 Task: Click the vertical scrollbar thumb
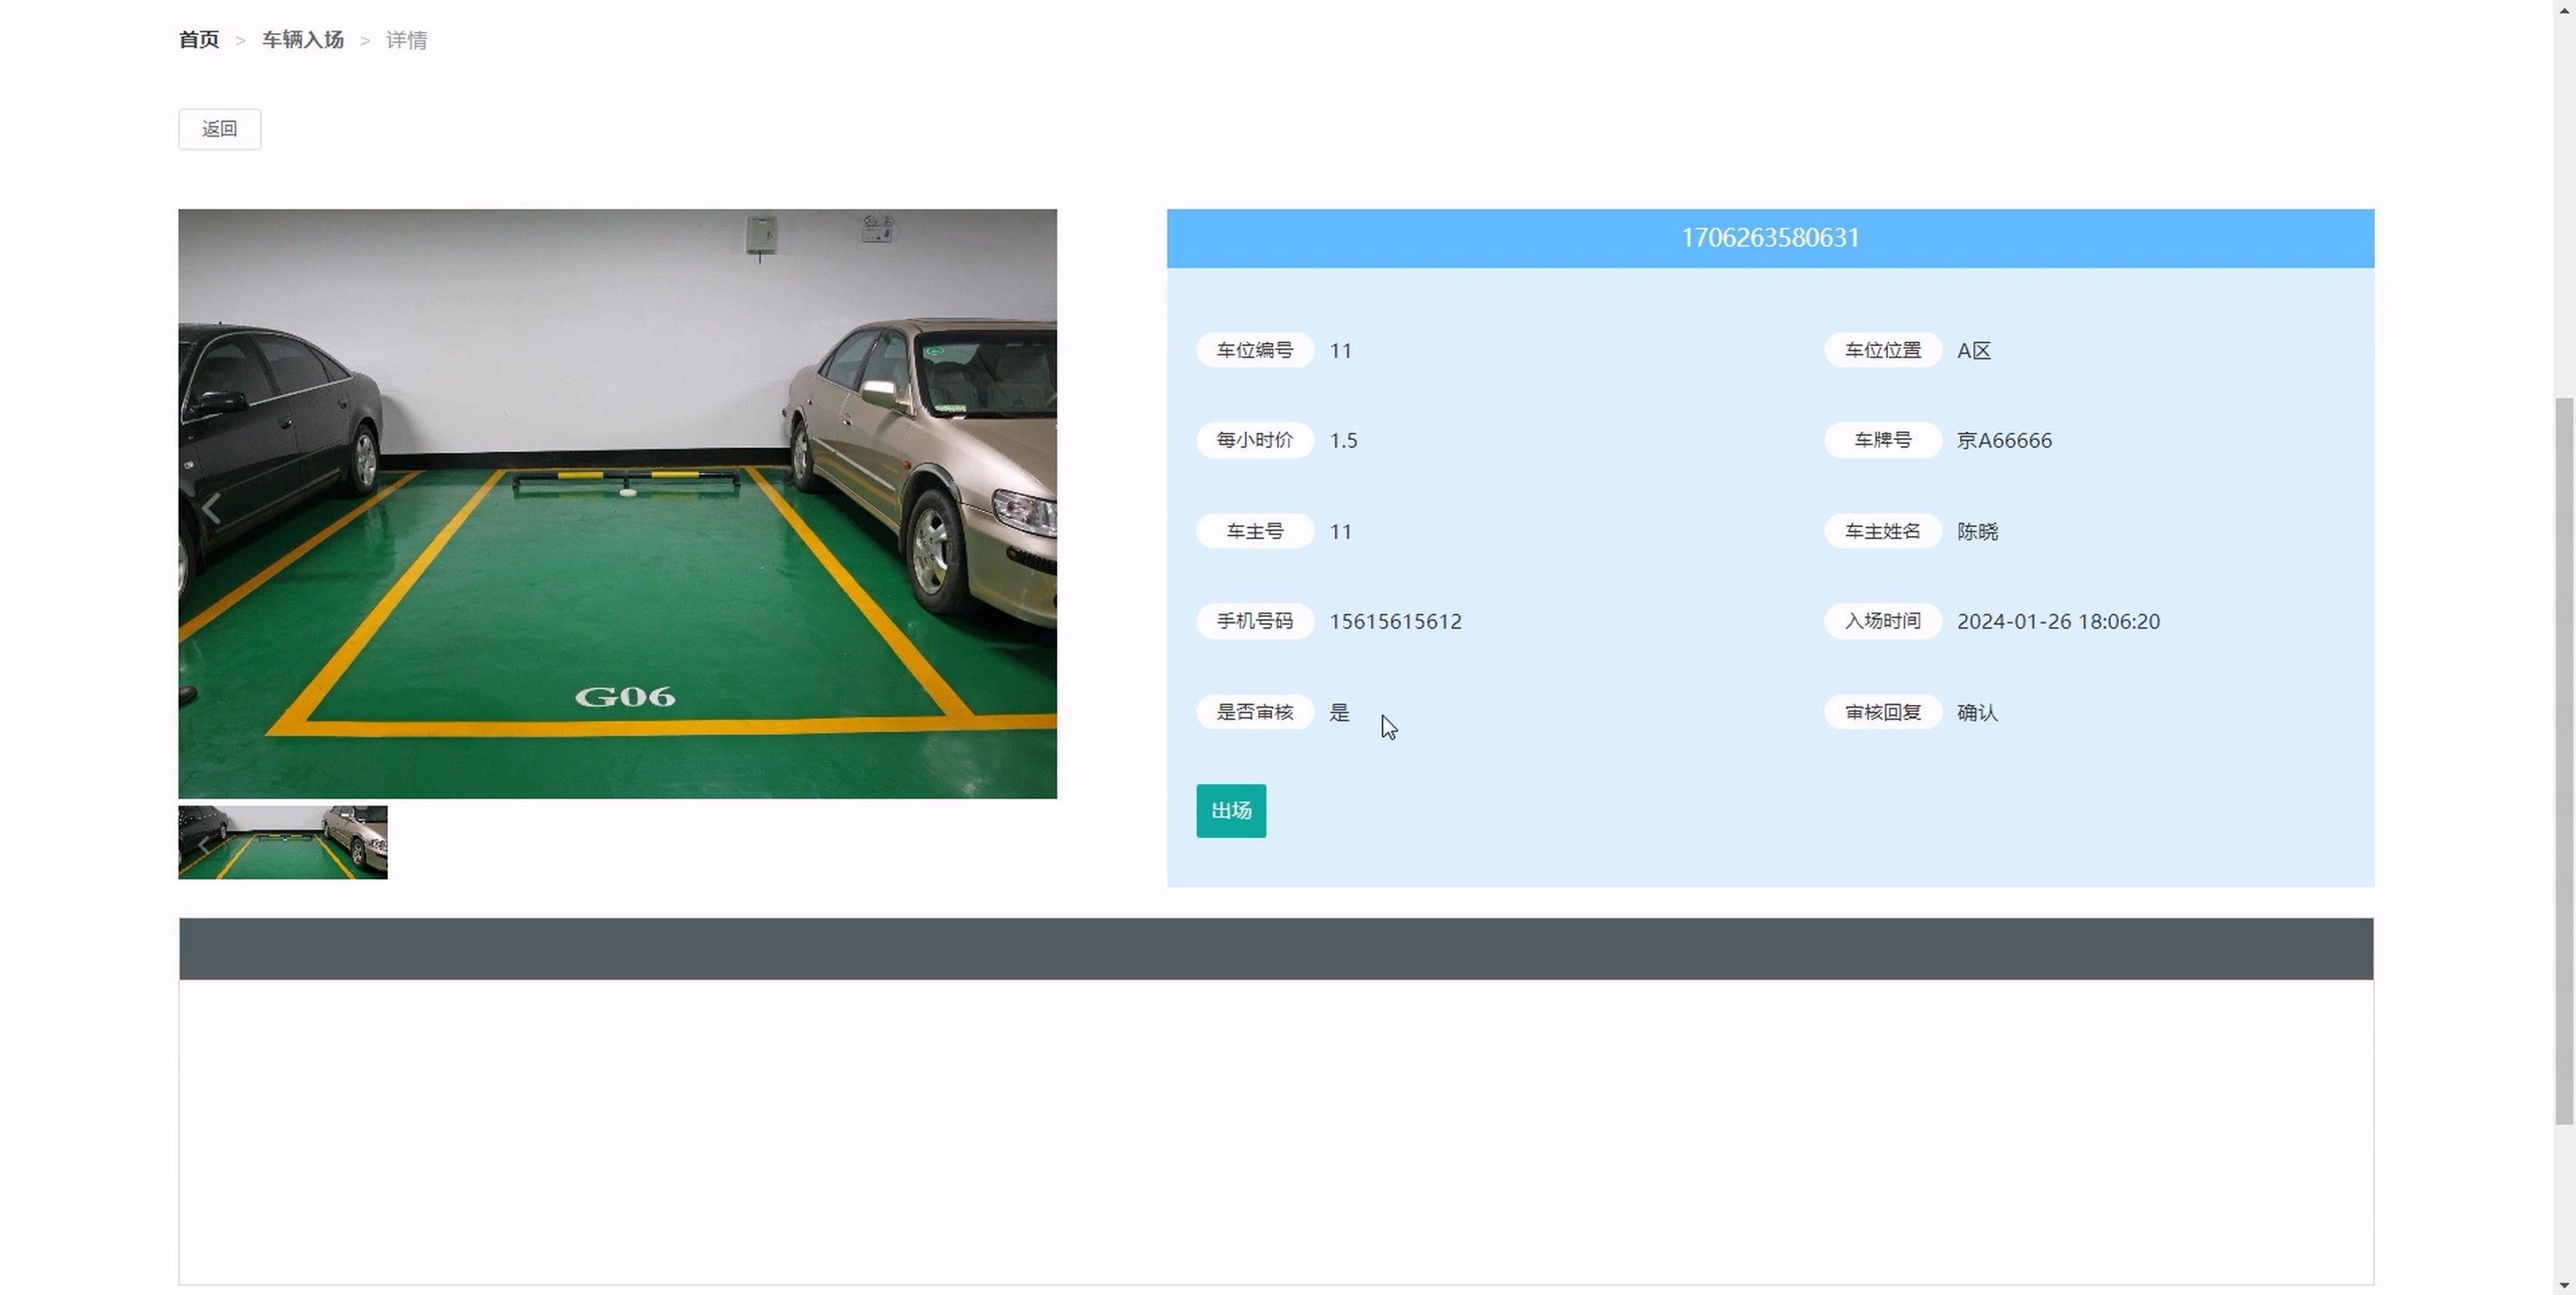tap(2564, 760)
